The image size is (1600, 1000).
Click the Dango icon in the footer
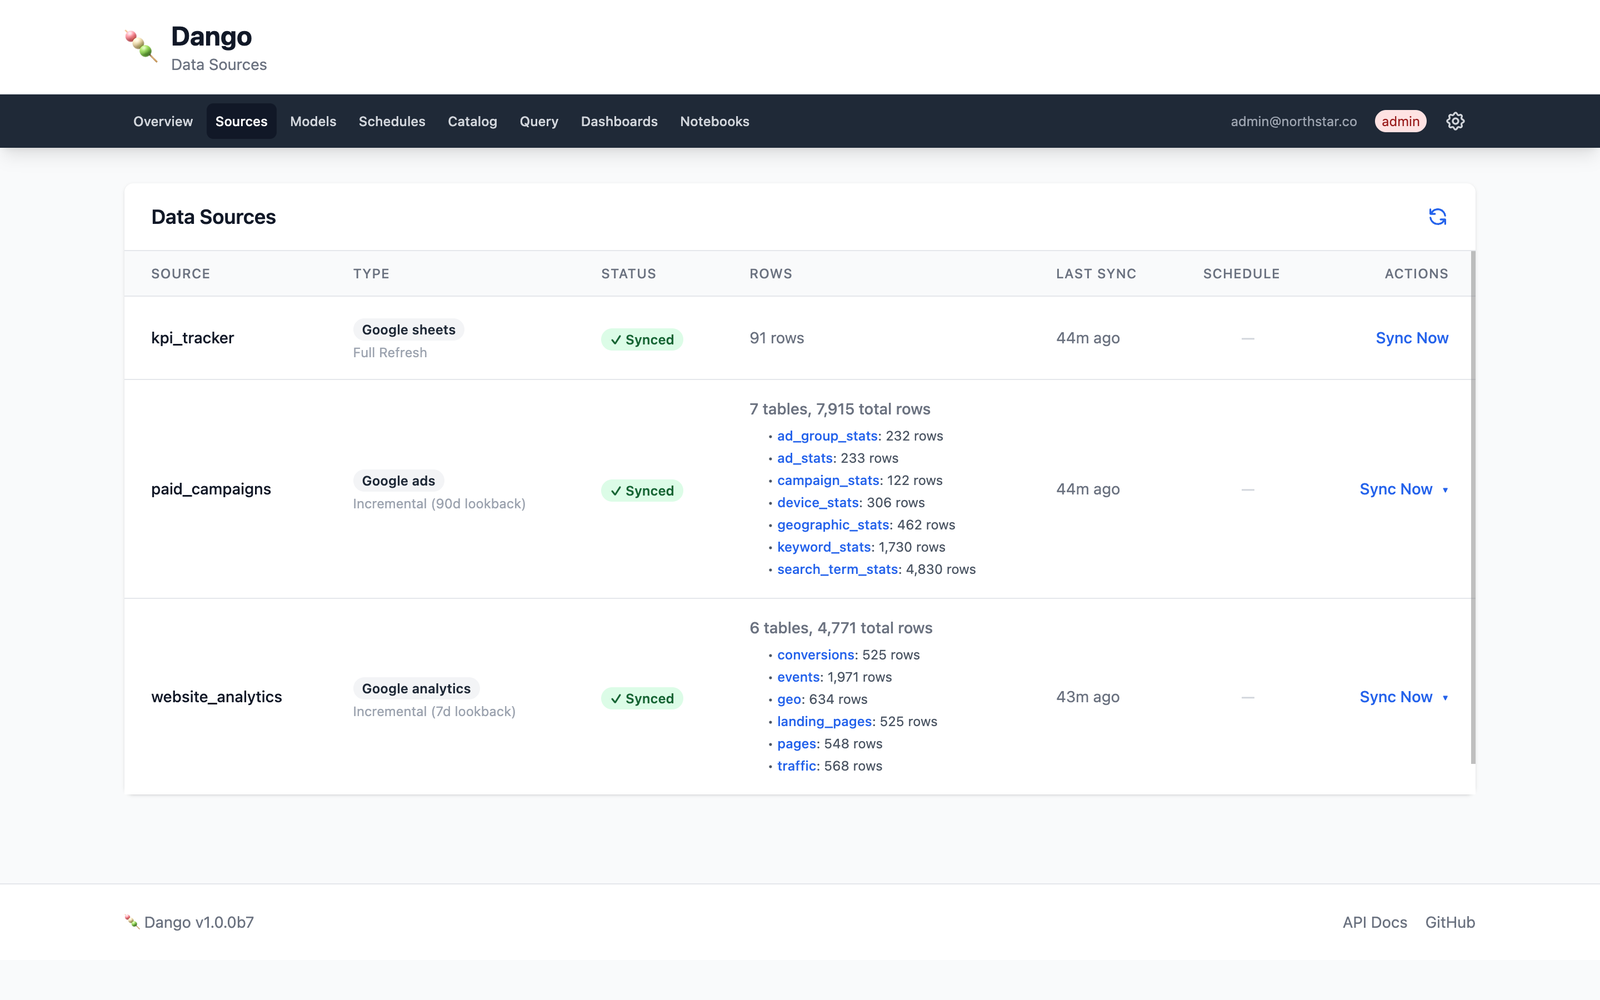tap(131, 922)
